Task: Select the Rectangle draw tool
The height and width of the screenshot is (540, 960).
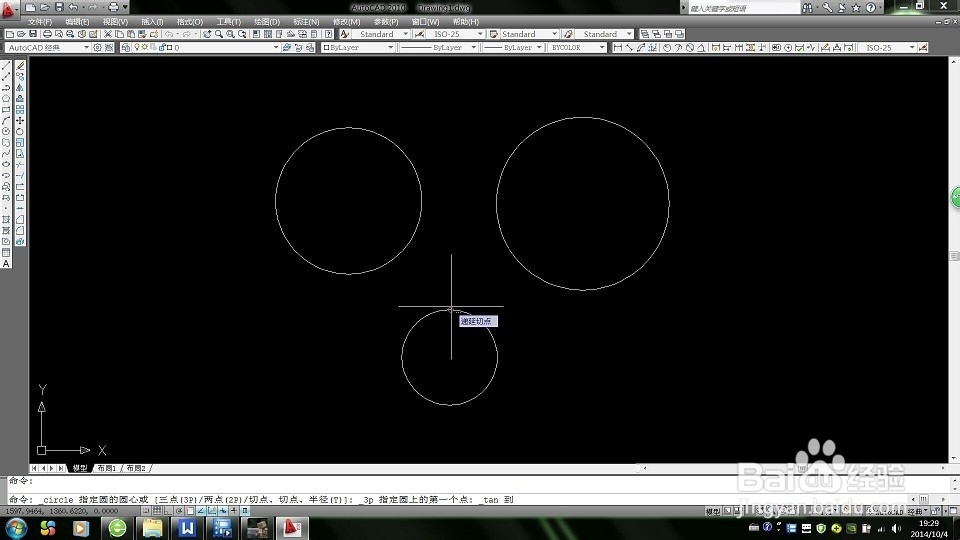Action: (x=6, y=110)
